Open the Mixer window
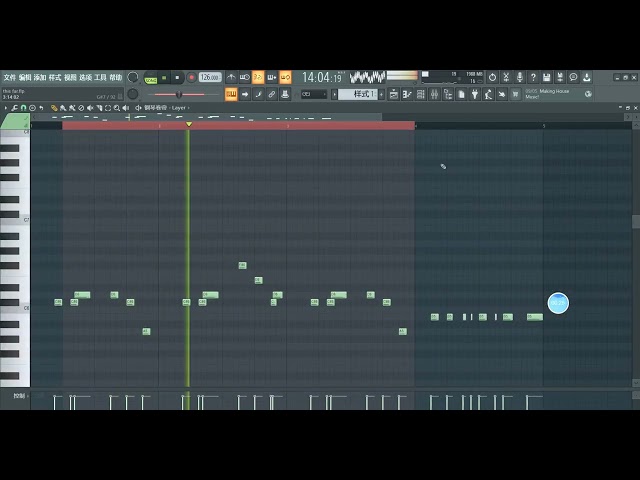This screenshot has height=480, width=640. tap(434, 94)
